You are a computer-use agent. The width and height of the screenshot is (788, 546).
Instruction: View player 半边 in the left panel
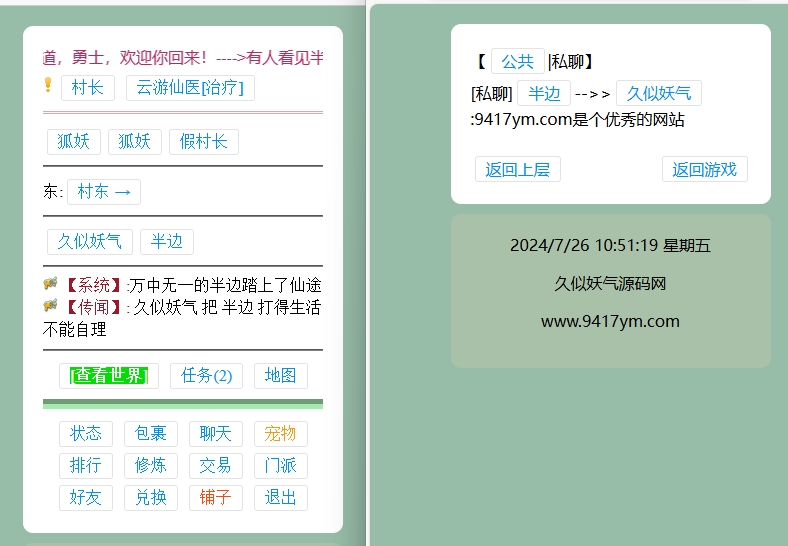pyautogui.click(x=167, y=242)
